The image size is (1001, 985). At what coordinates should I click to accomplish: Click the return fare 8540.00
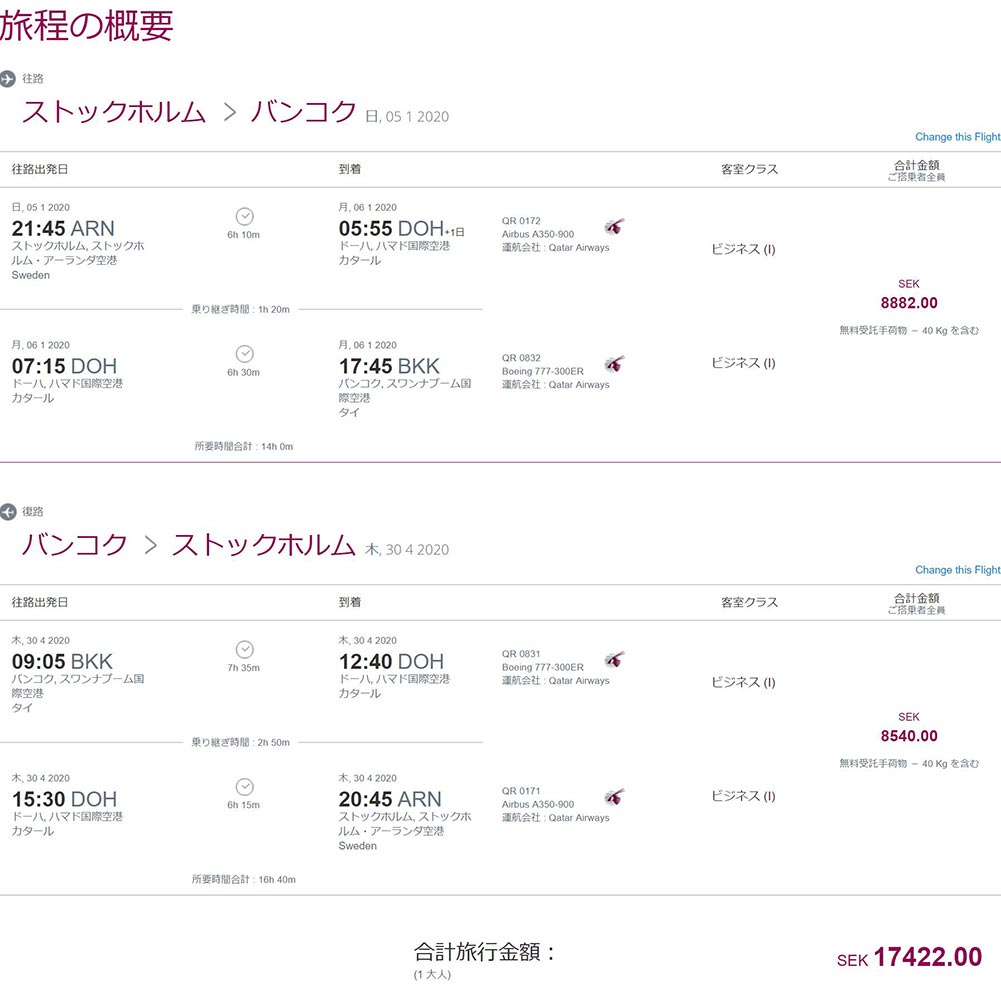(909, 736)
